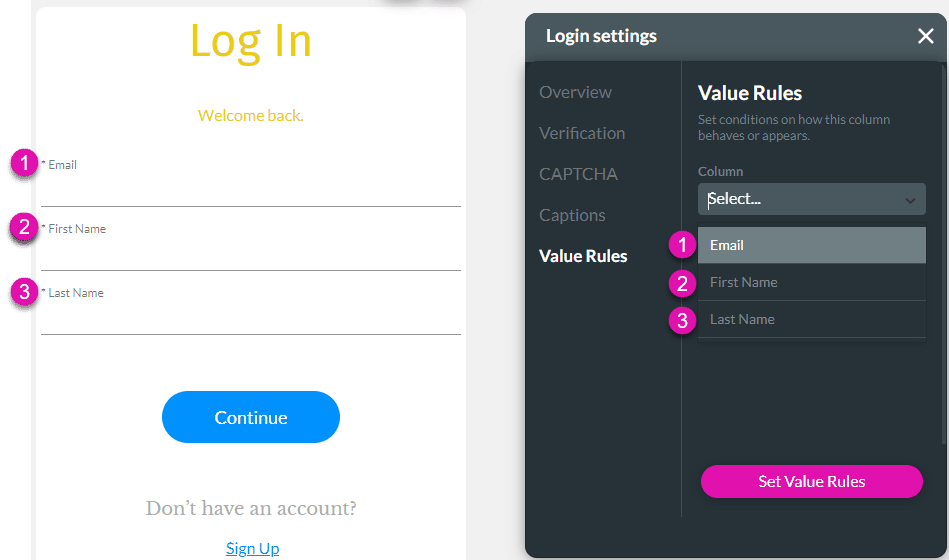Click pink badge 1 beside the form's Email field
949x560 pixels.
pyautogui.click(x=24, y=163)
